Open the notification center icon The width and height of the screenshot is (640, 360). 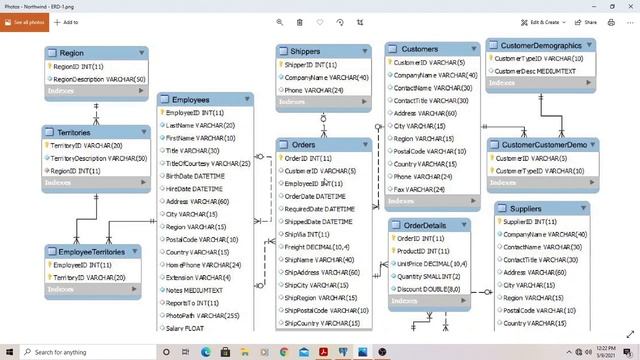click(628, 352)
